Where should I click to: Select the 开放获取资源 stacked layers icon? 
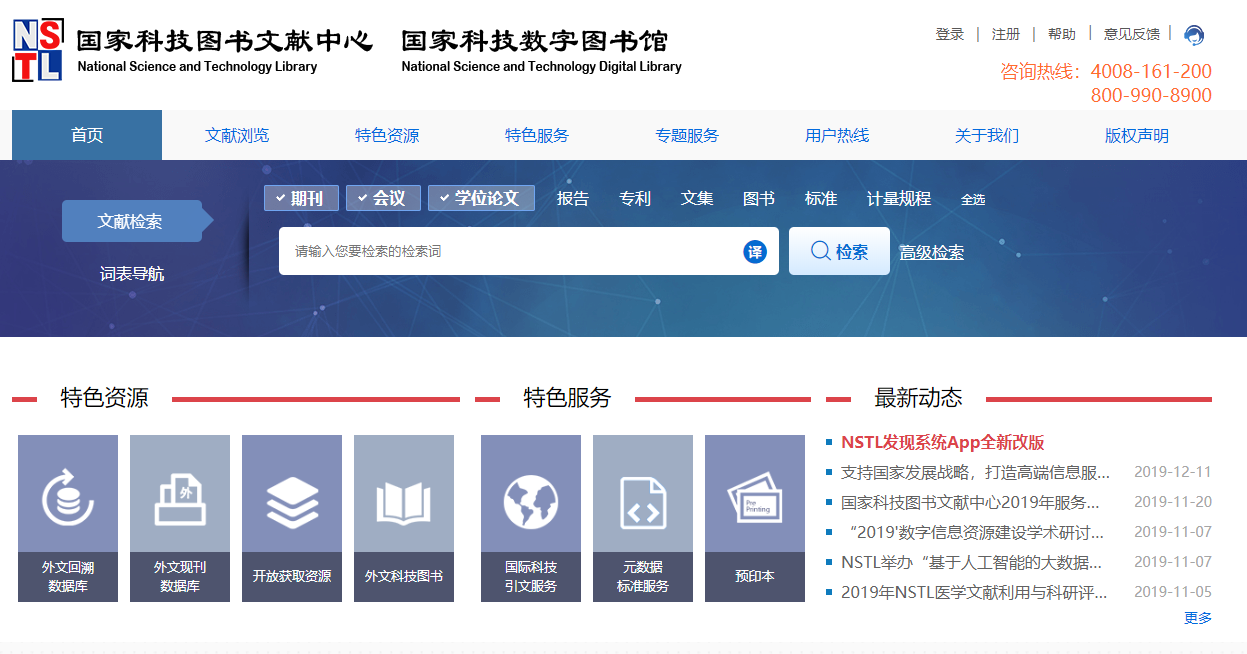[x=292, y=498]
